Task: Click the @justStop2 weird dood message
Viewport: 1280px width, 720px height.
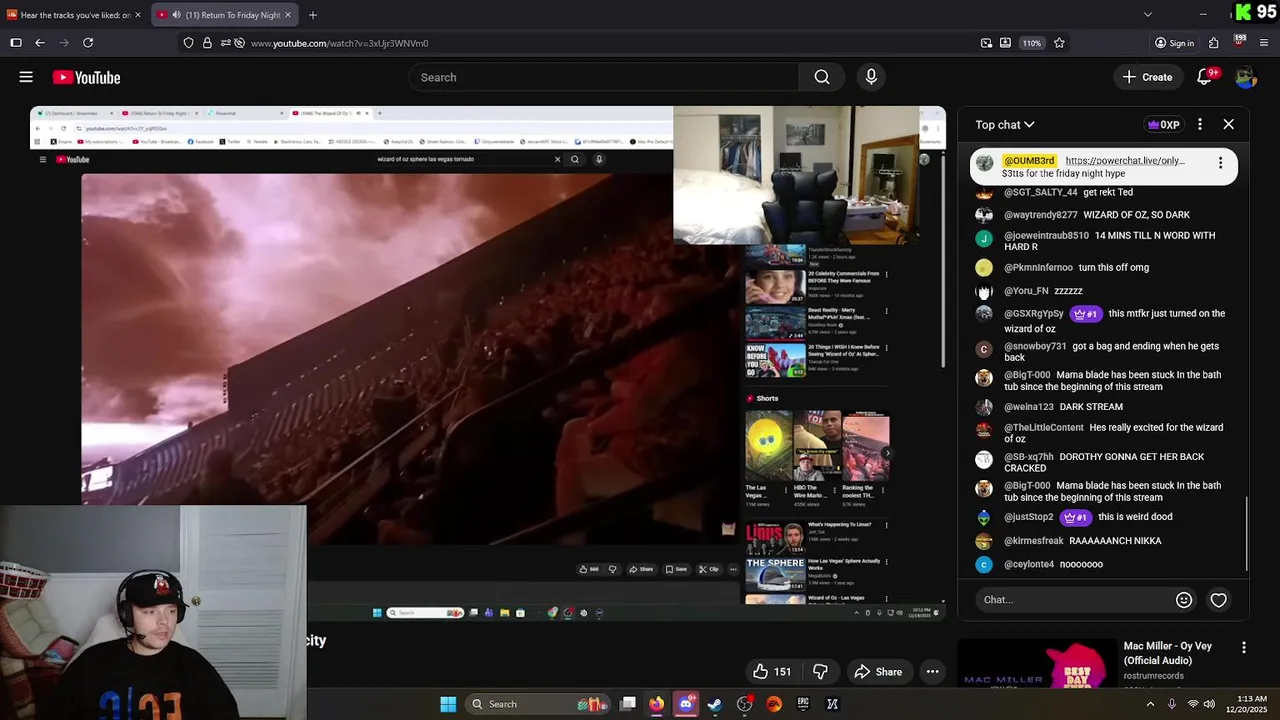Action: [1088, 517]
